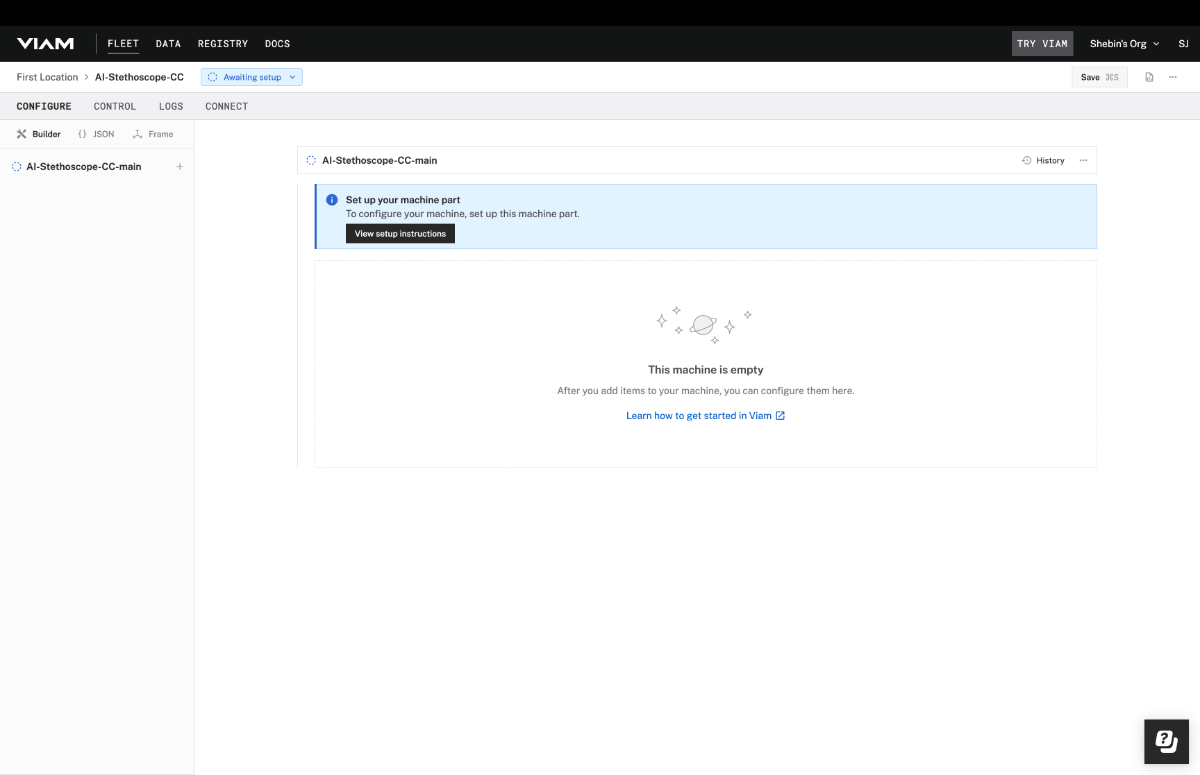
Task: Click the status spinner icon in the card header
Action: 311,160
